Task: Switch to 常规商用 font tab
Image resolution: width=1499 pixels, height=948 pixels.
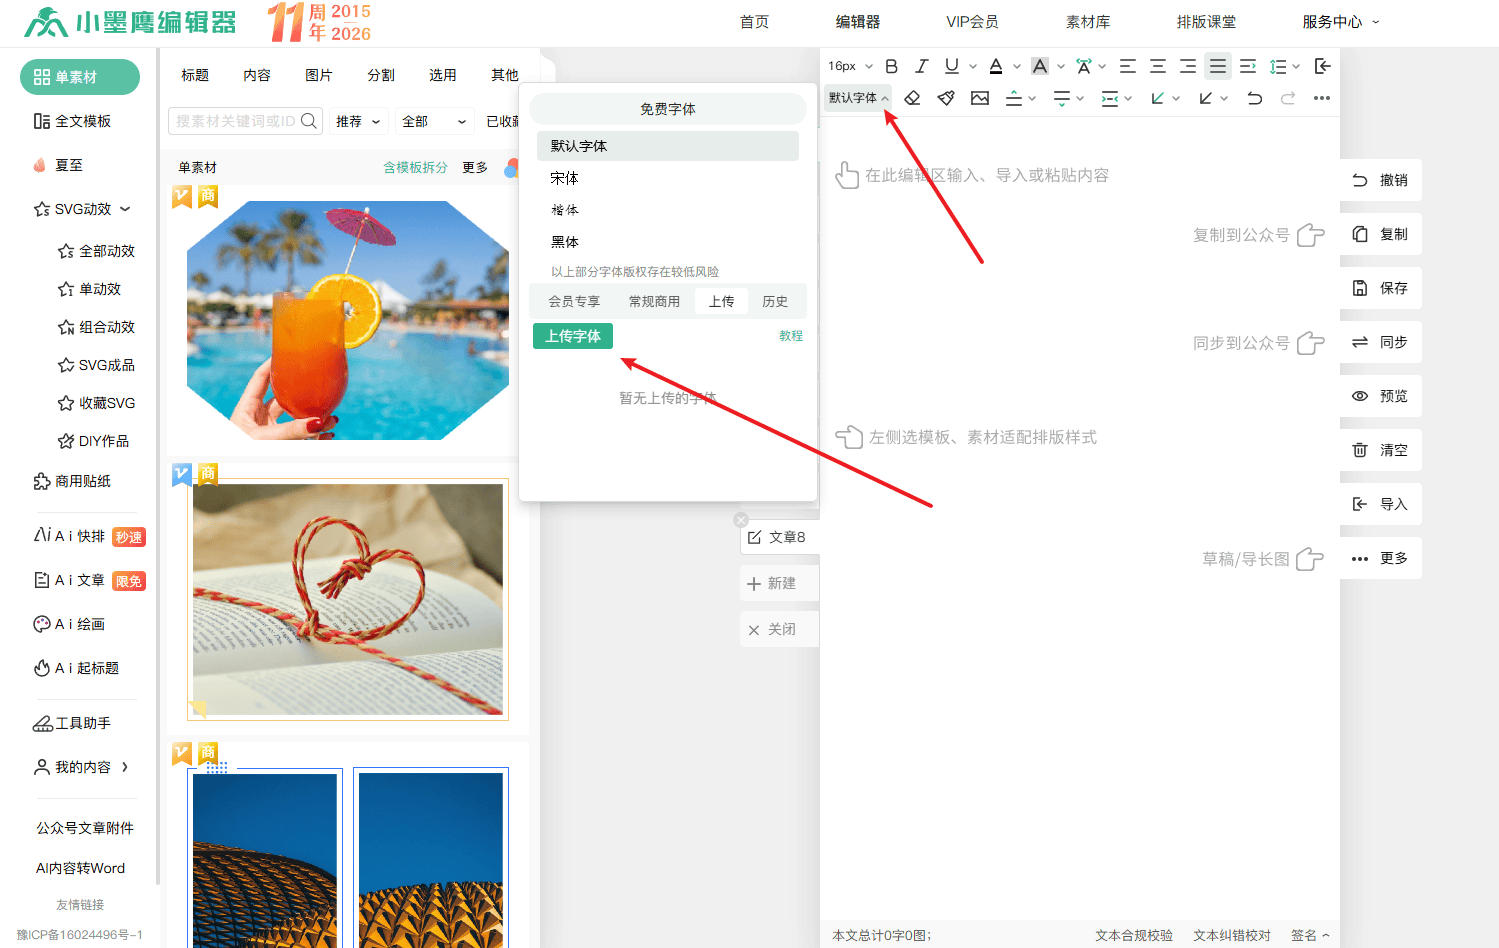Action: tap(654, 301)
